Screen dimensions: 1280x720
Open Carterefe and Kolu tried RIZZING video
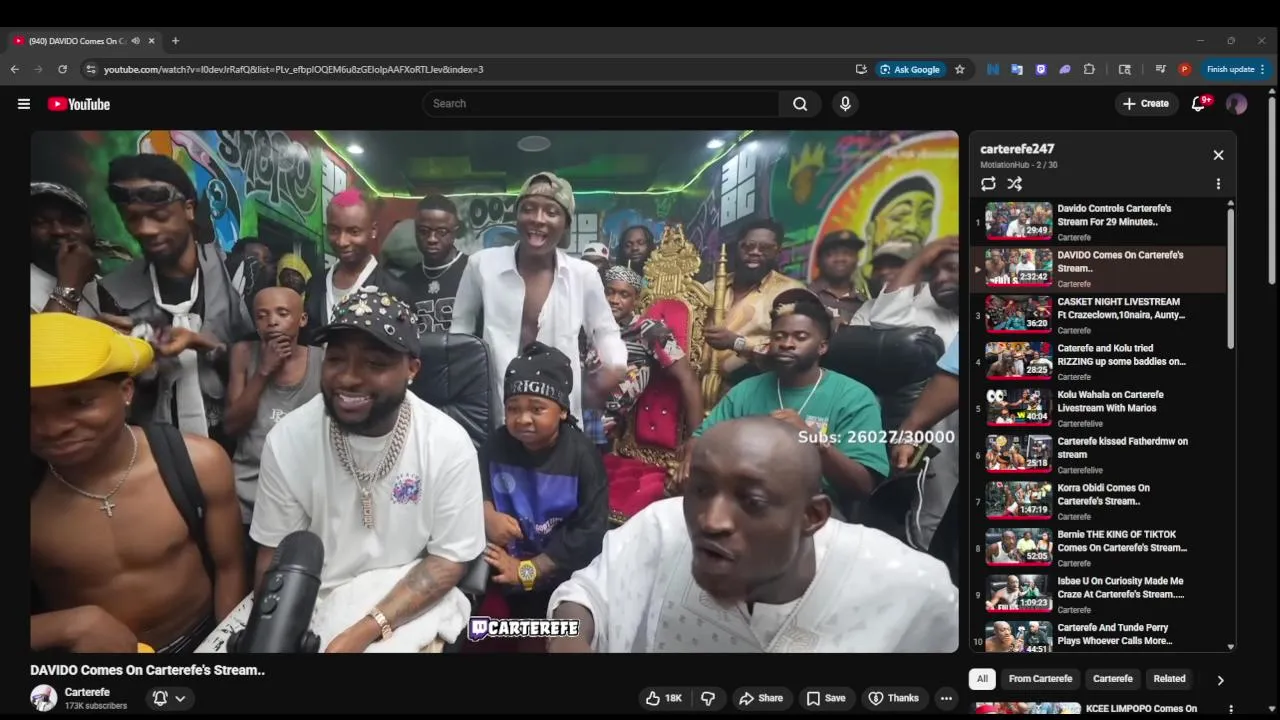click(1099, 363)
